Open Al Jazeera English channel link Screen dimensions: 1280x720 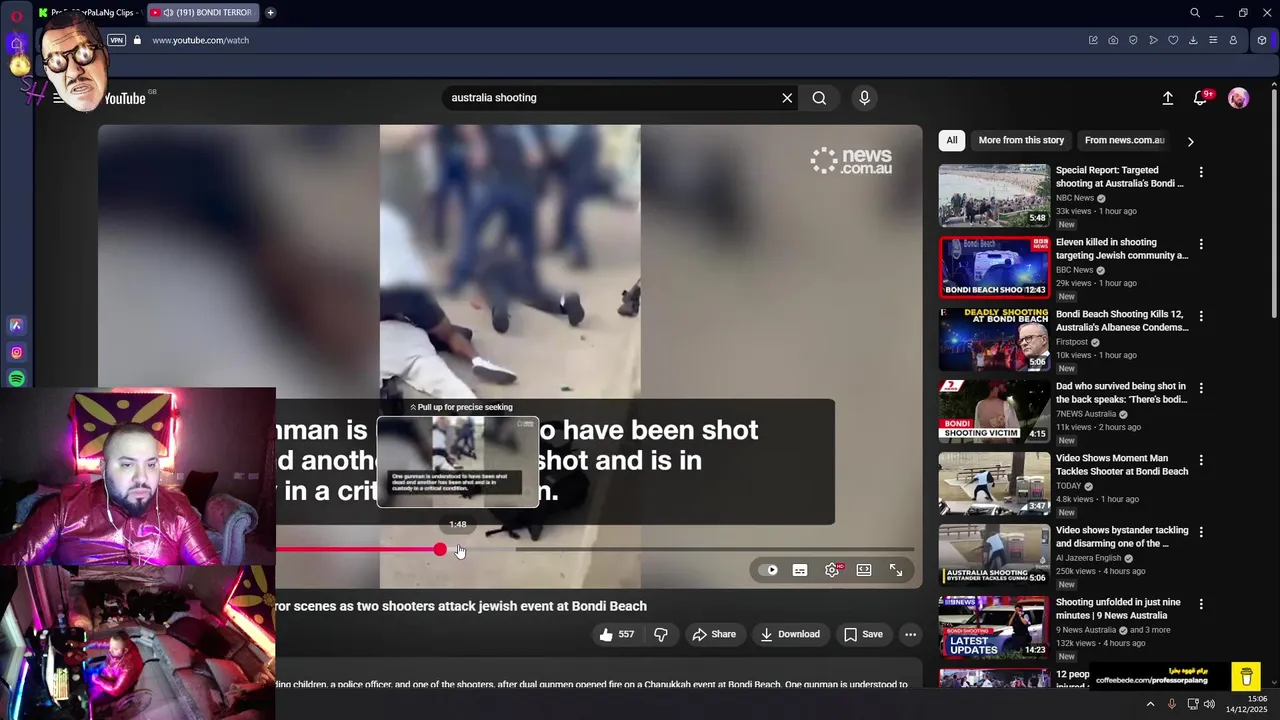(1089, 558)
